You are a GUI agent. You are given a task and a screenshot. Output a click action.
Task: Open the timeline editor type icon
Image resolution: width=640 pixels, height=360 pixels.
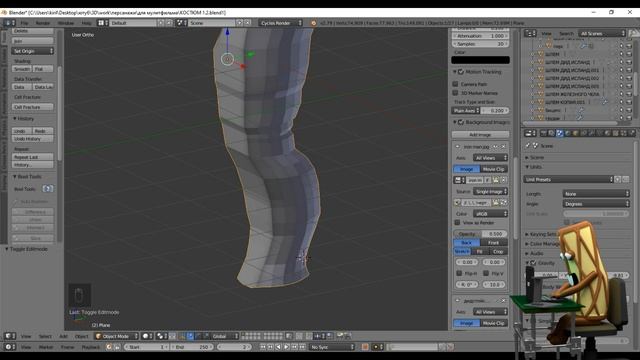pyautogui.click(x=9, y=347)
